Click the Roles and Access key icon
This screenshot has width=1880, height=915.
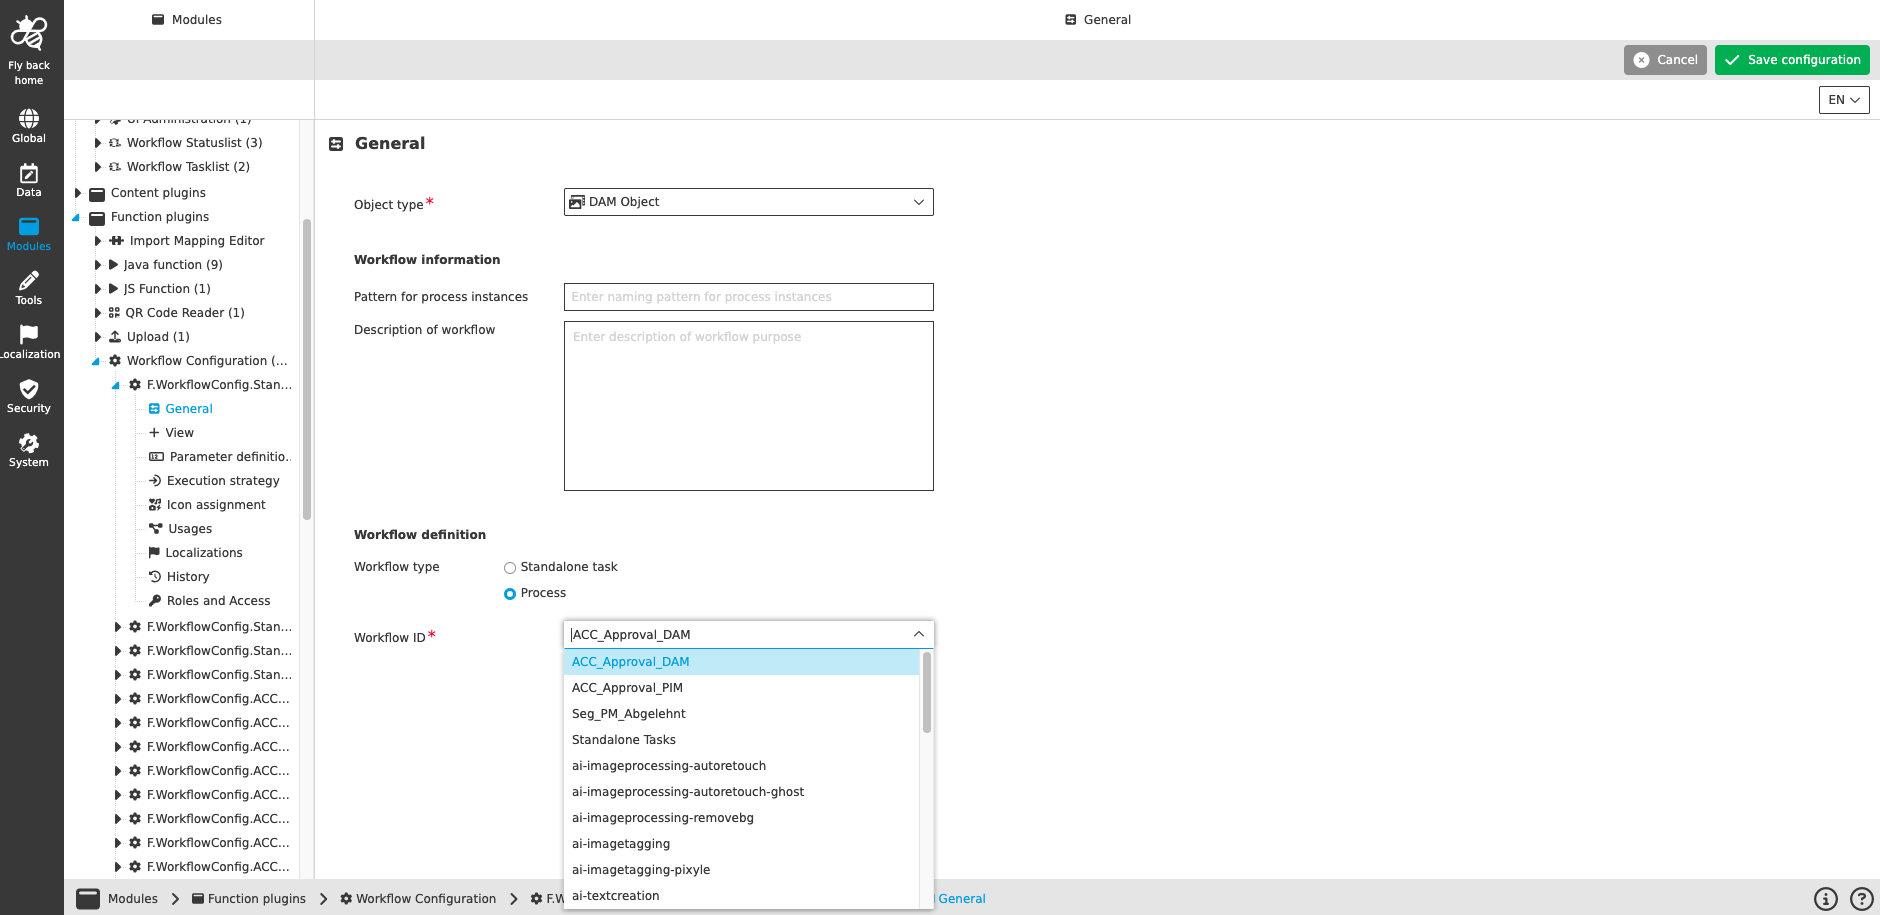(x=155, y=601)
